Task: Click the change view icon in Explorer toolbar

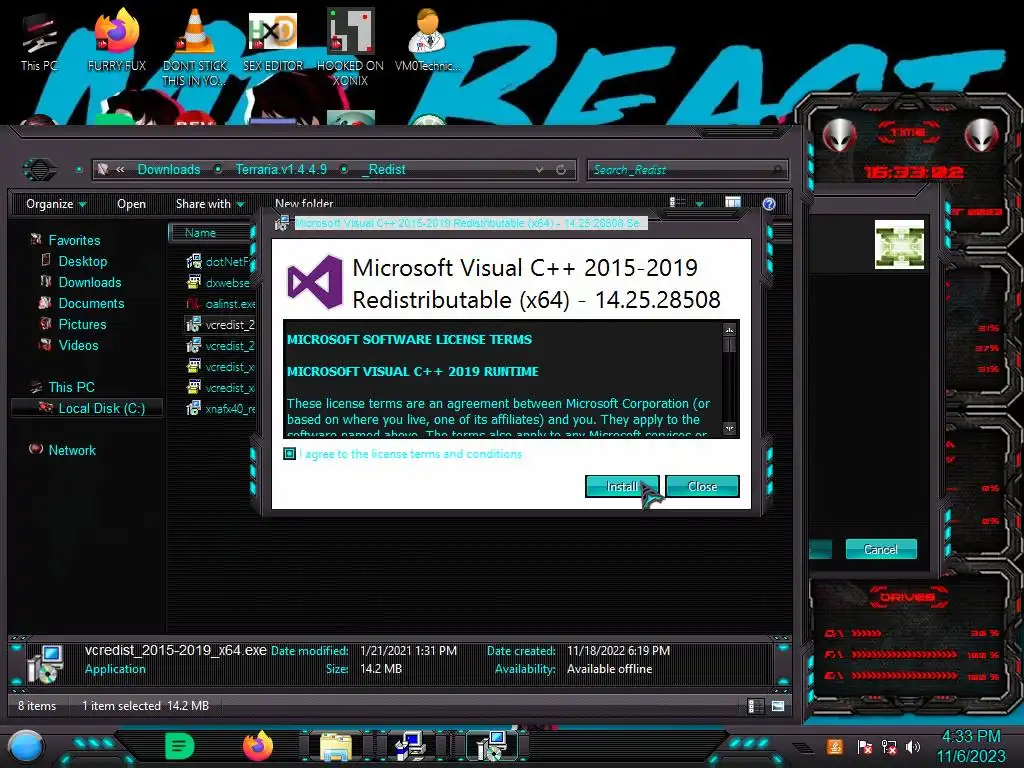Action: (x=677, y=203)
